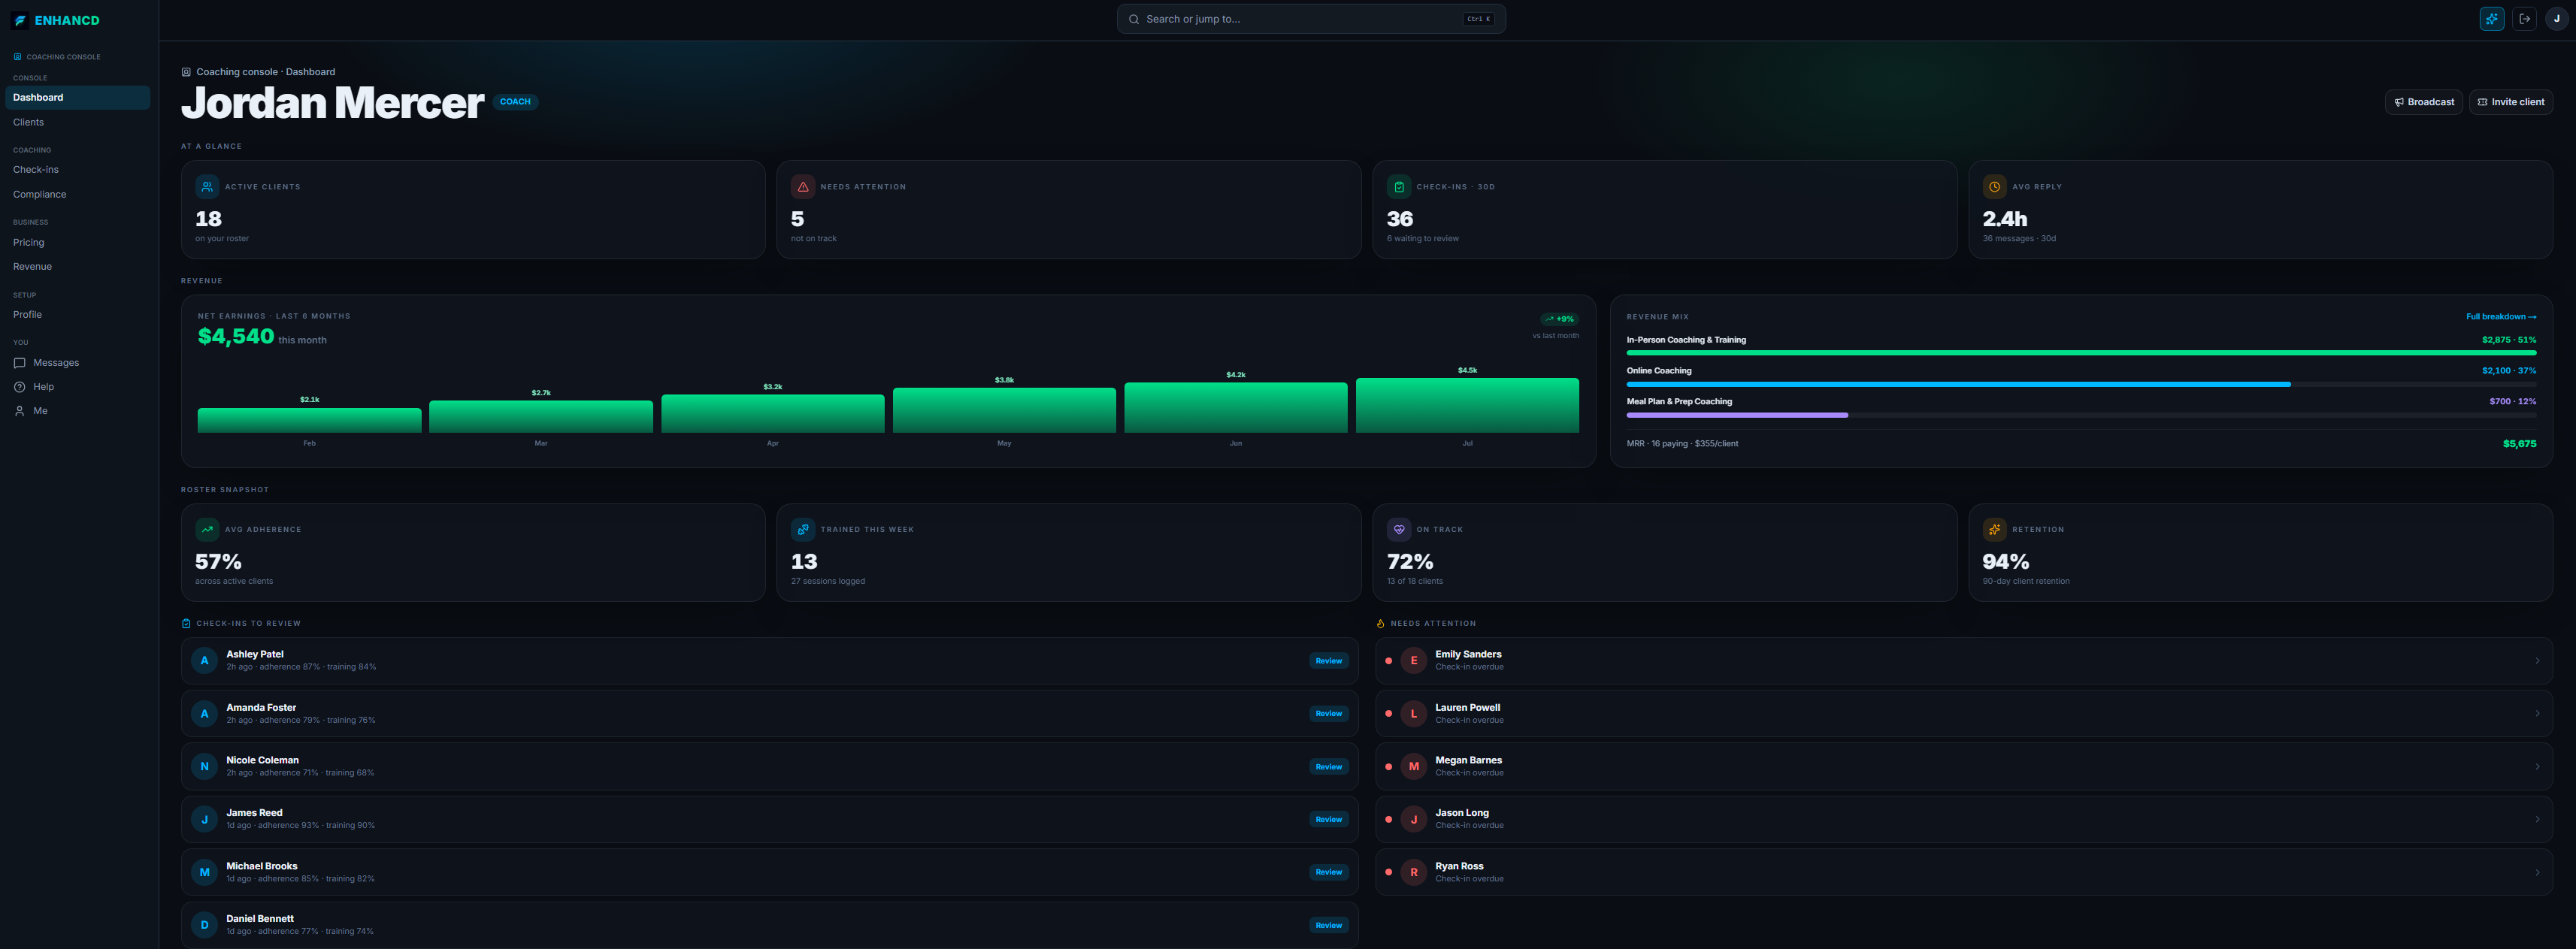Image resolution: width=2576 pixels, height=949 pixels.
Task: Click the search or jump to field
Action: coord(1311,19)
